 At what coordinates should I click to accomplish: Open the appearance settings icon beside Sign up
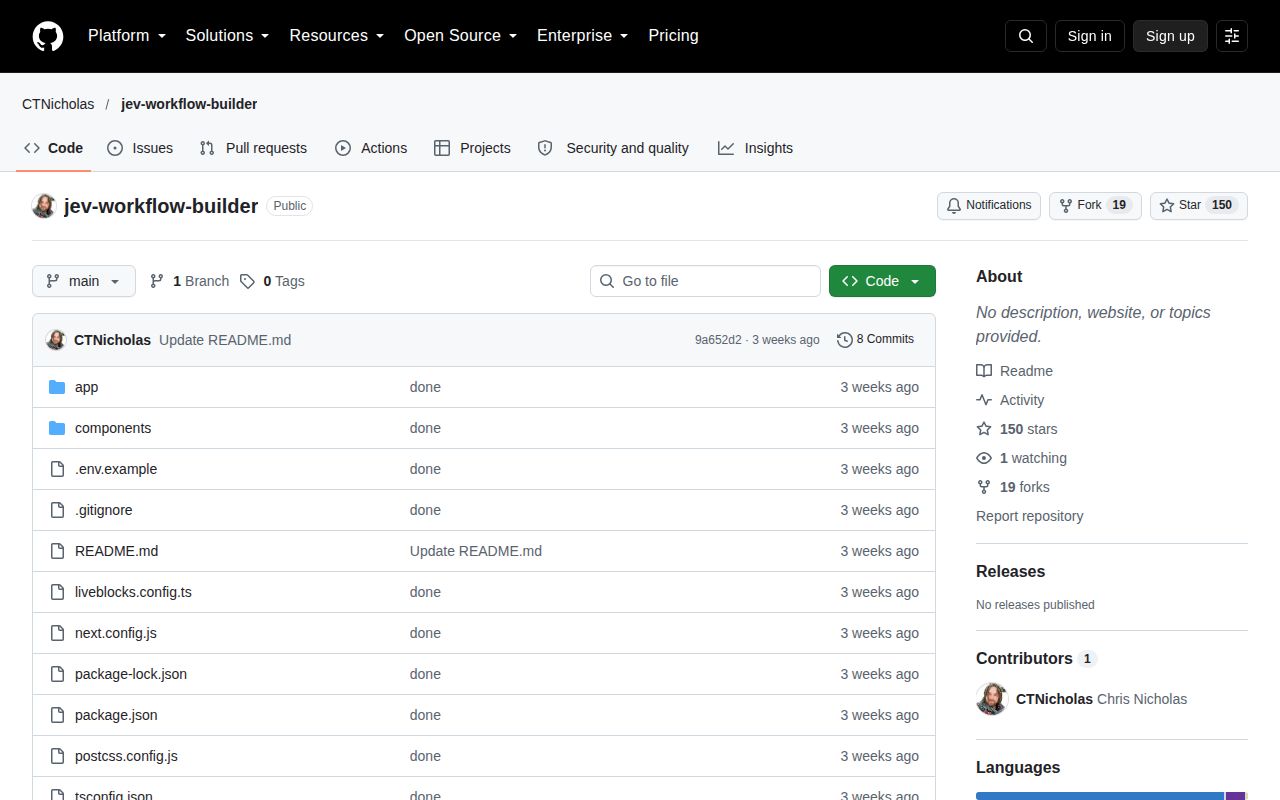[1232, 36]
